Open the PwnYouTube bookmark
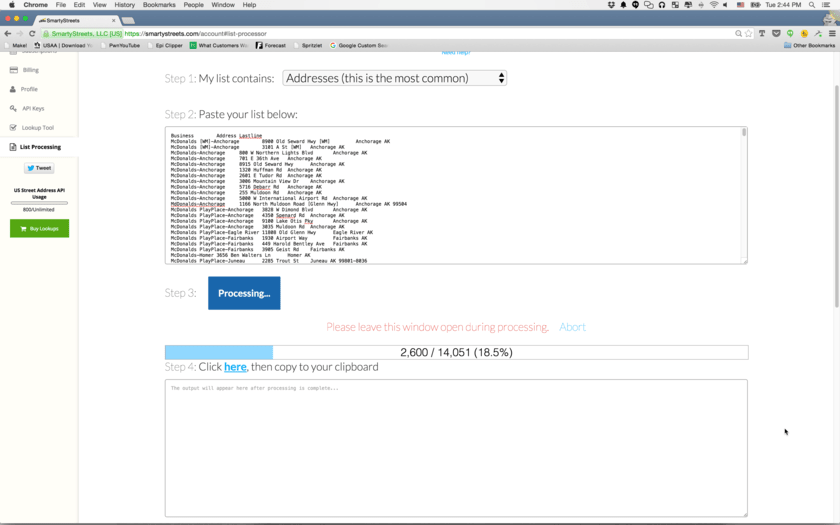 (x=121, y=46)
